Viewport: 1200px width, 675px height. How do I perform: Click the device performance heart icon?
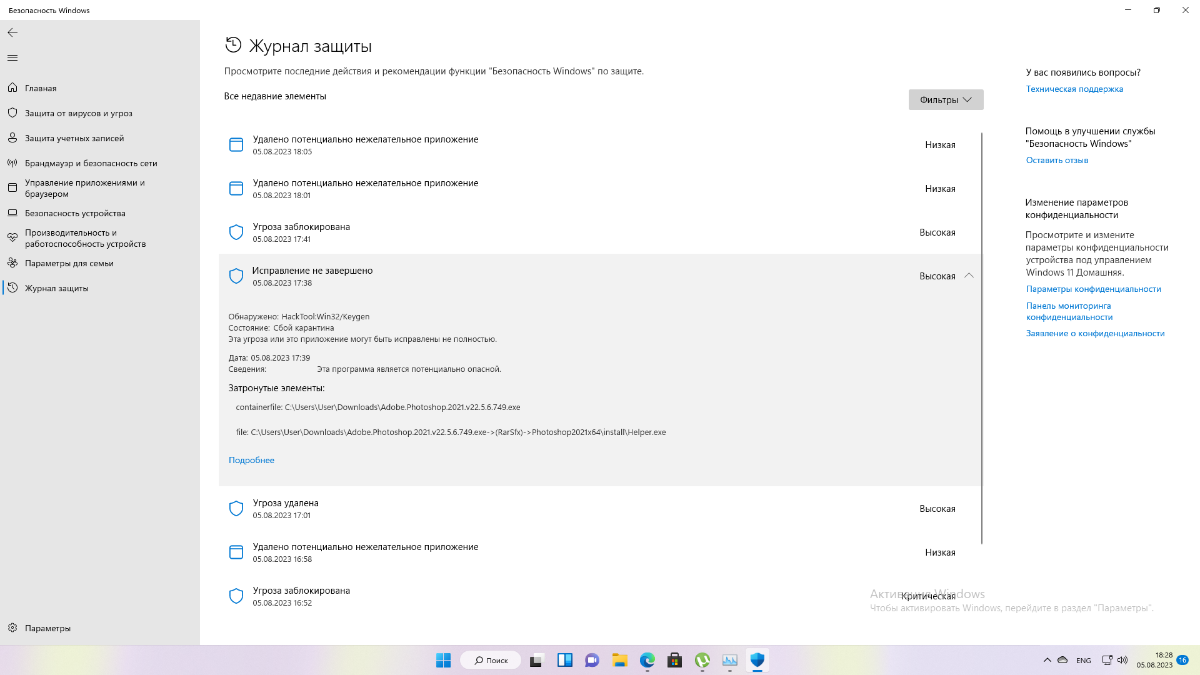coord(12,238)
